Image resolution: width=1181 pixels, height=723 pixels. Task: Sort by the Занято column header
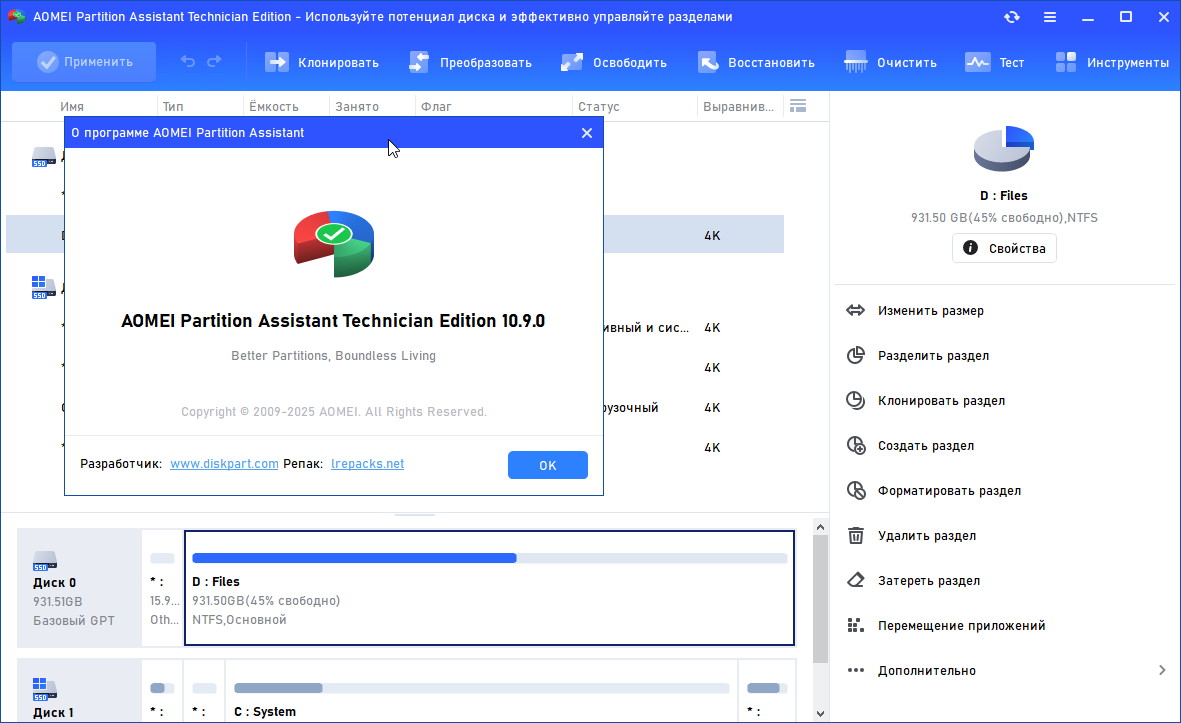(x=357, y=107)
